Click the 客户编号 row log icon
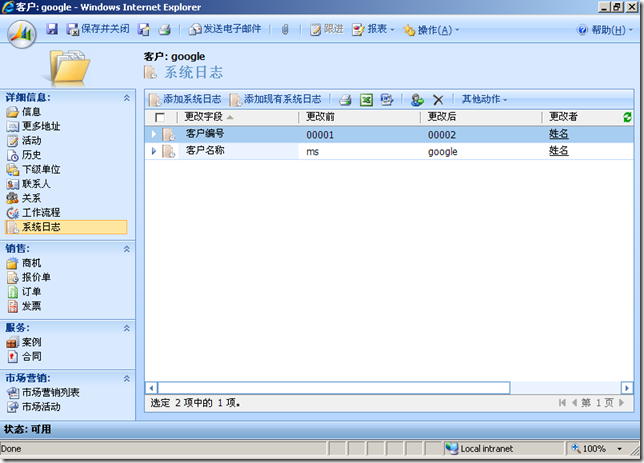This screenshot has width=644, height=463. pyautogui.click(x=168, y=134)
